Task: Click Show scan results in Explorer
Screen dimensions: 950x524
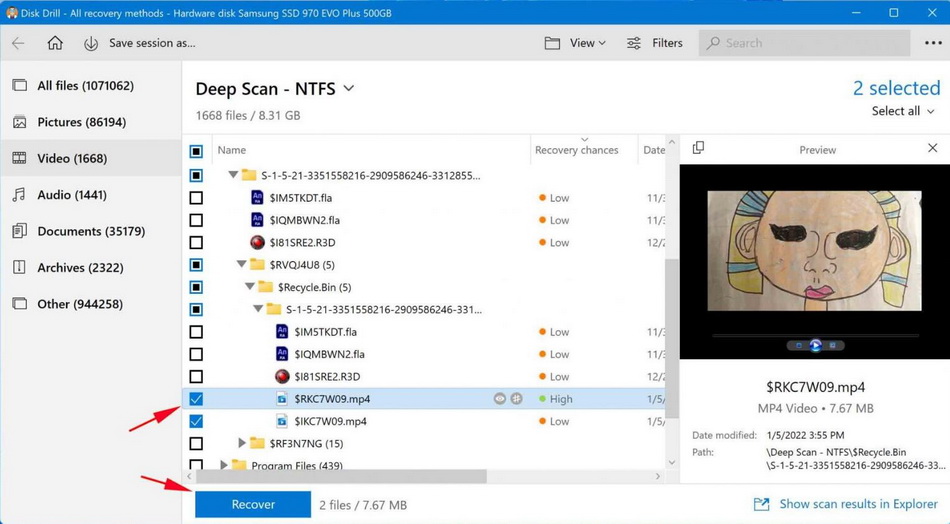Action: 845,504
